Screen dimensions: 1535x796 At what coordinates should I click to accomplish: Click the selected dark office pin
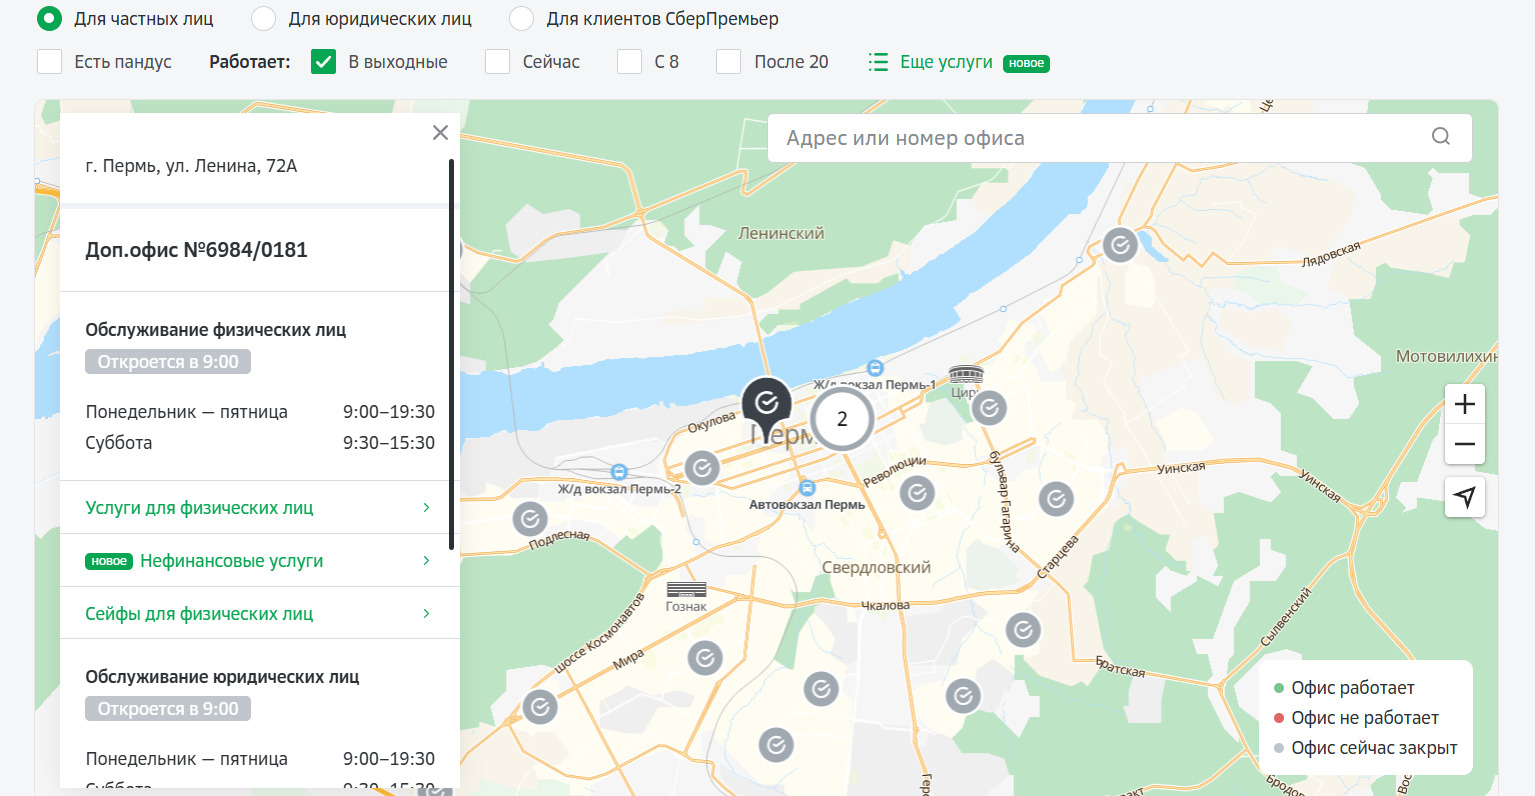coord(766,404)
